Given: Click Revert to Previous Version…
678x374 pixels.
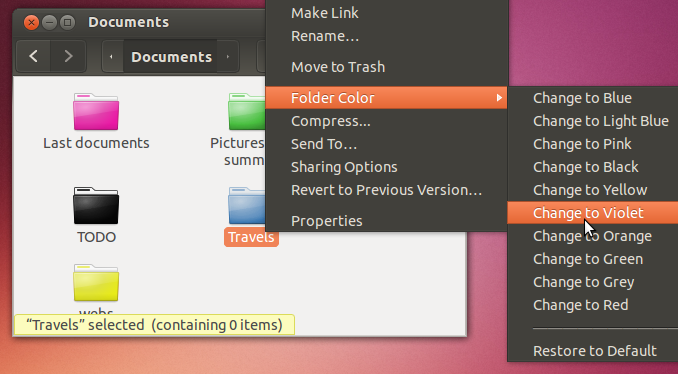Looking at the screenshot, I should (x=386, y=190).
